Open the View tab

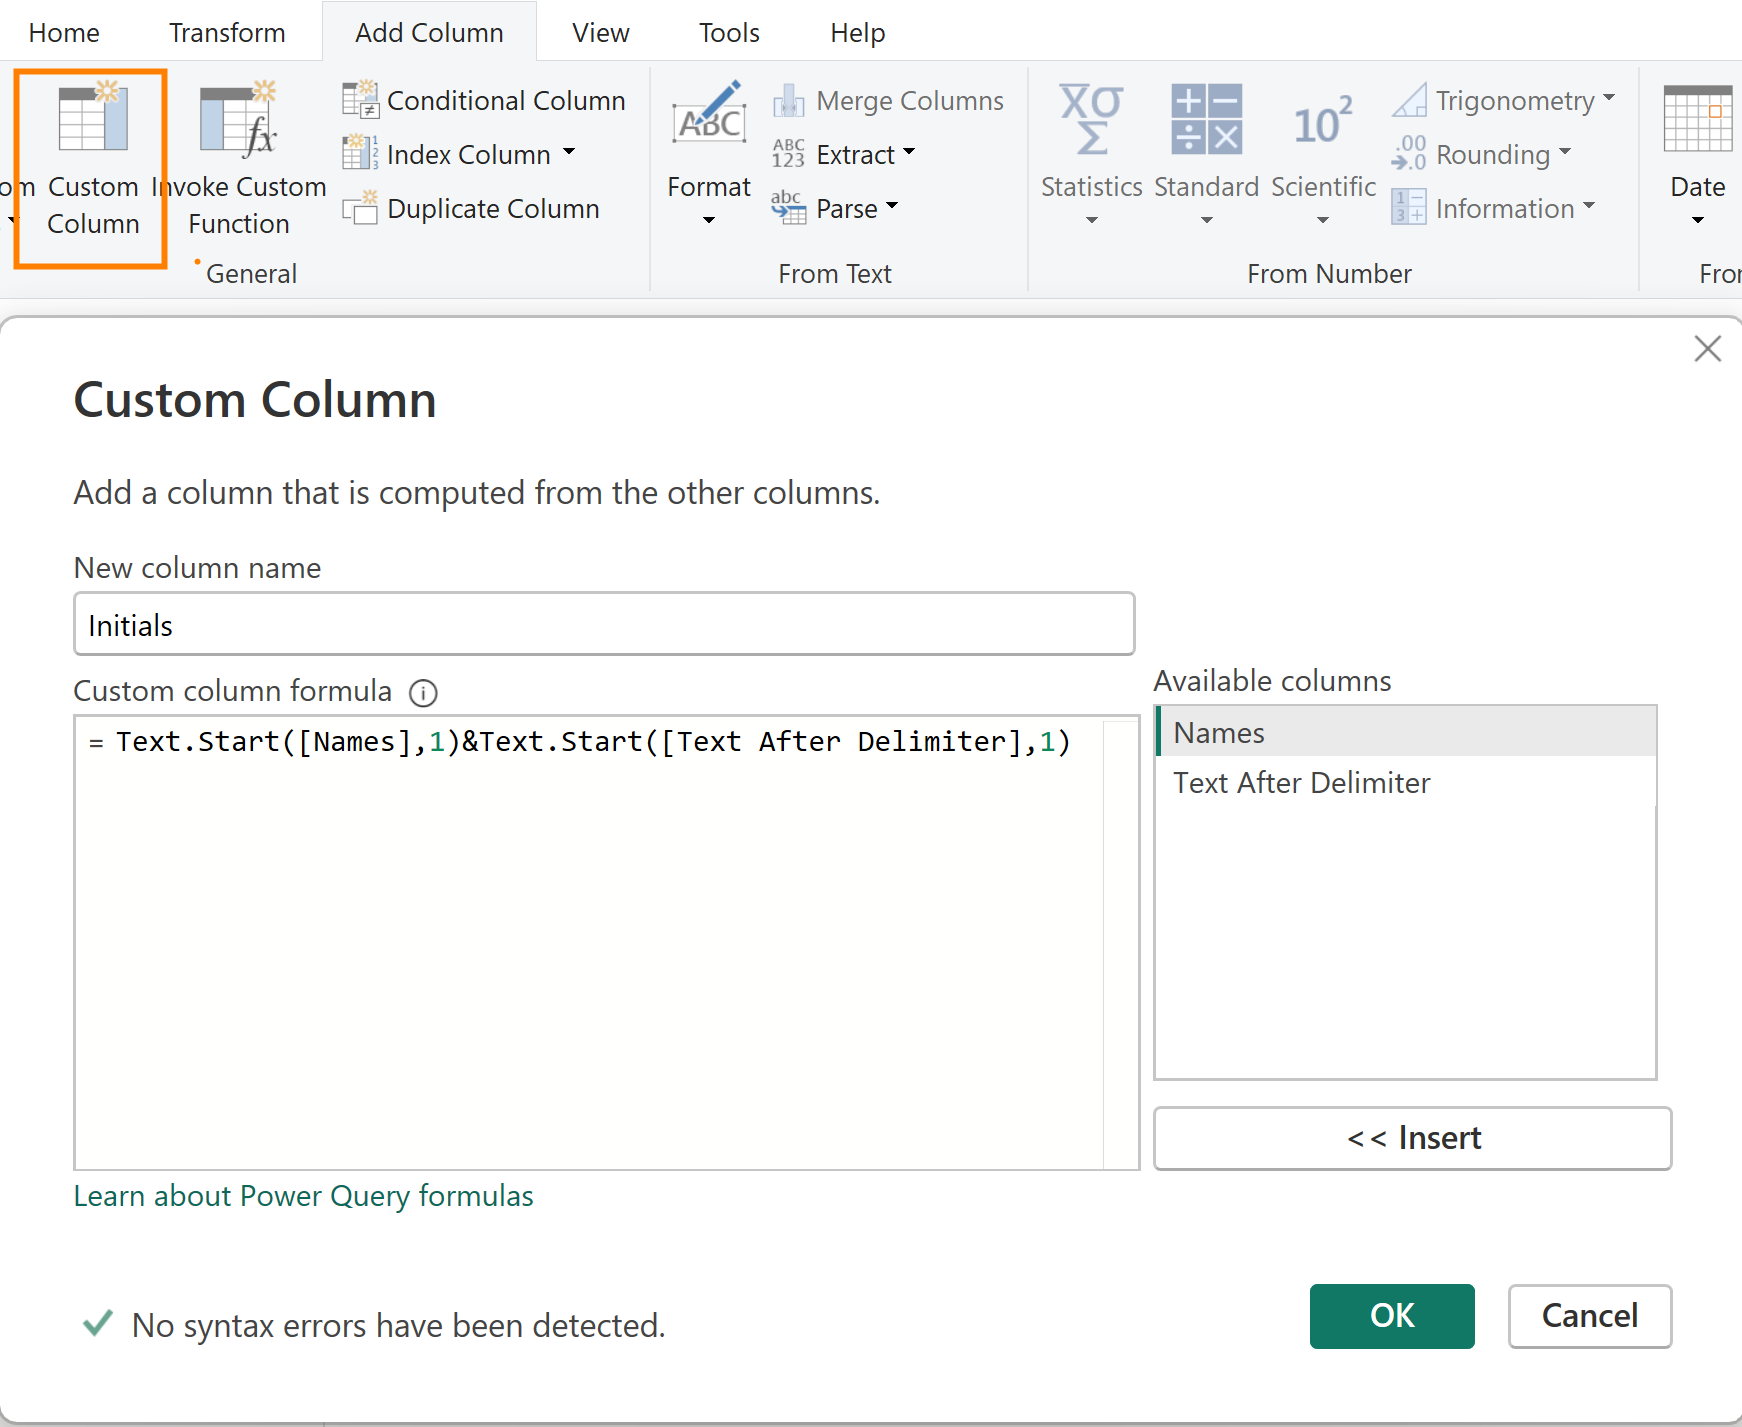pos(600,33)
